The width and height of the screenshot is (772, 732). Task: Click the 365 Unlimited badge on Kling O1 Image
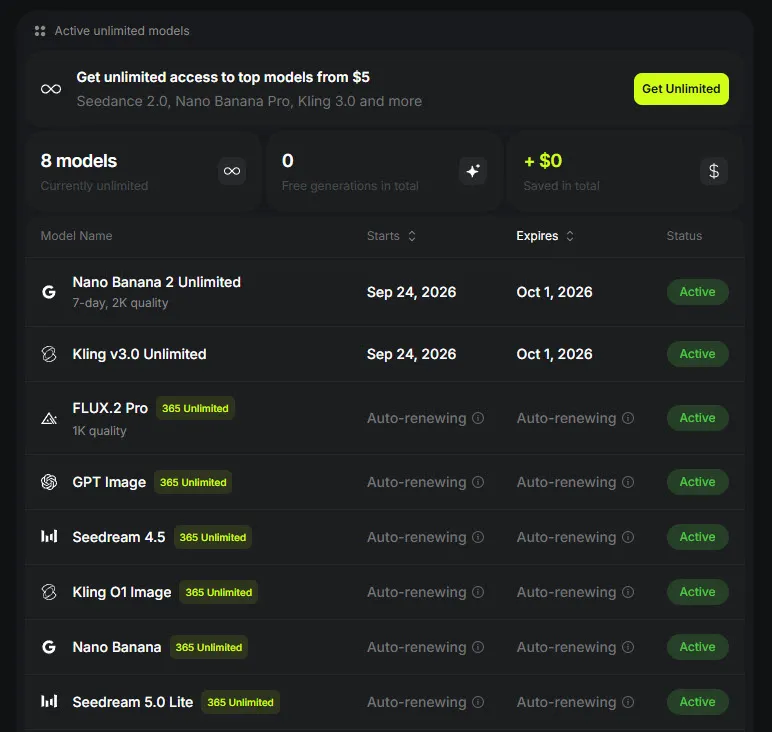click(x=219, y=592)
